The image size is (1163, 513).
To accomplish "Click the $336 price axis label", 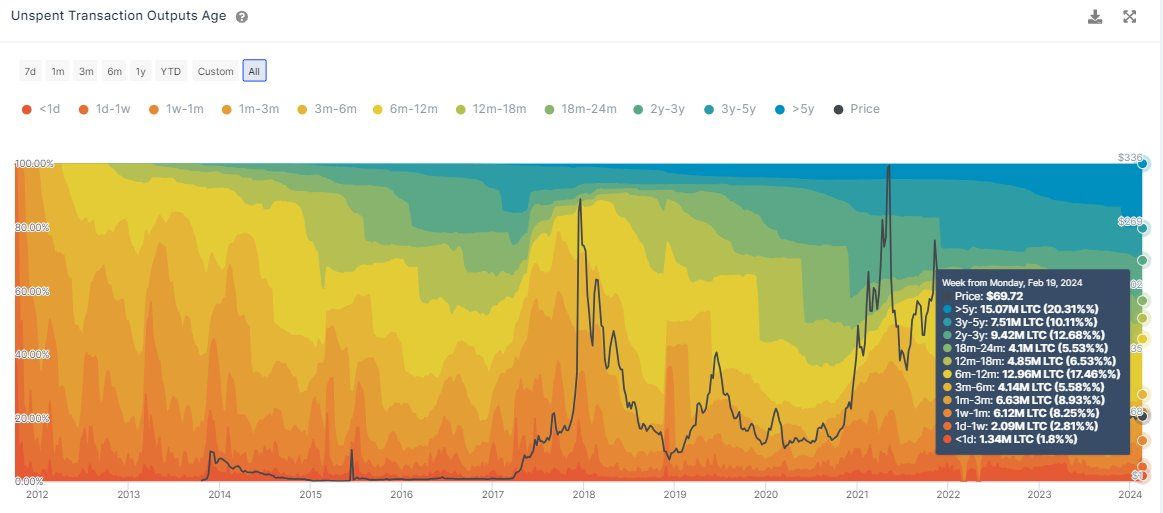I will pos(1130,157).
